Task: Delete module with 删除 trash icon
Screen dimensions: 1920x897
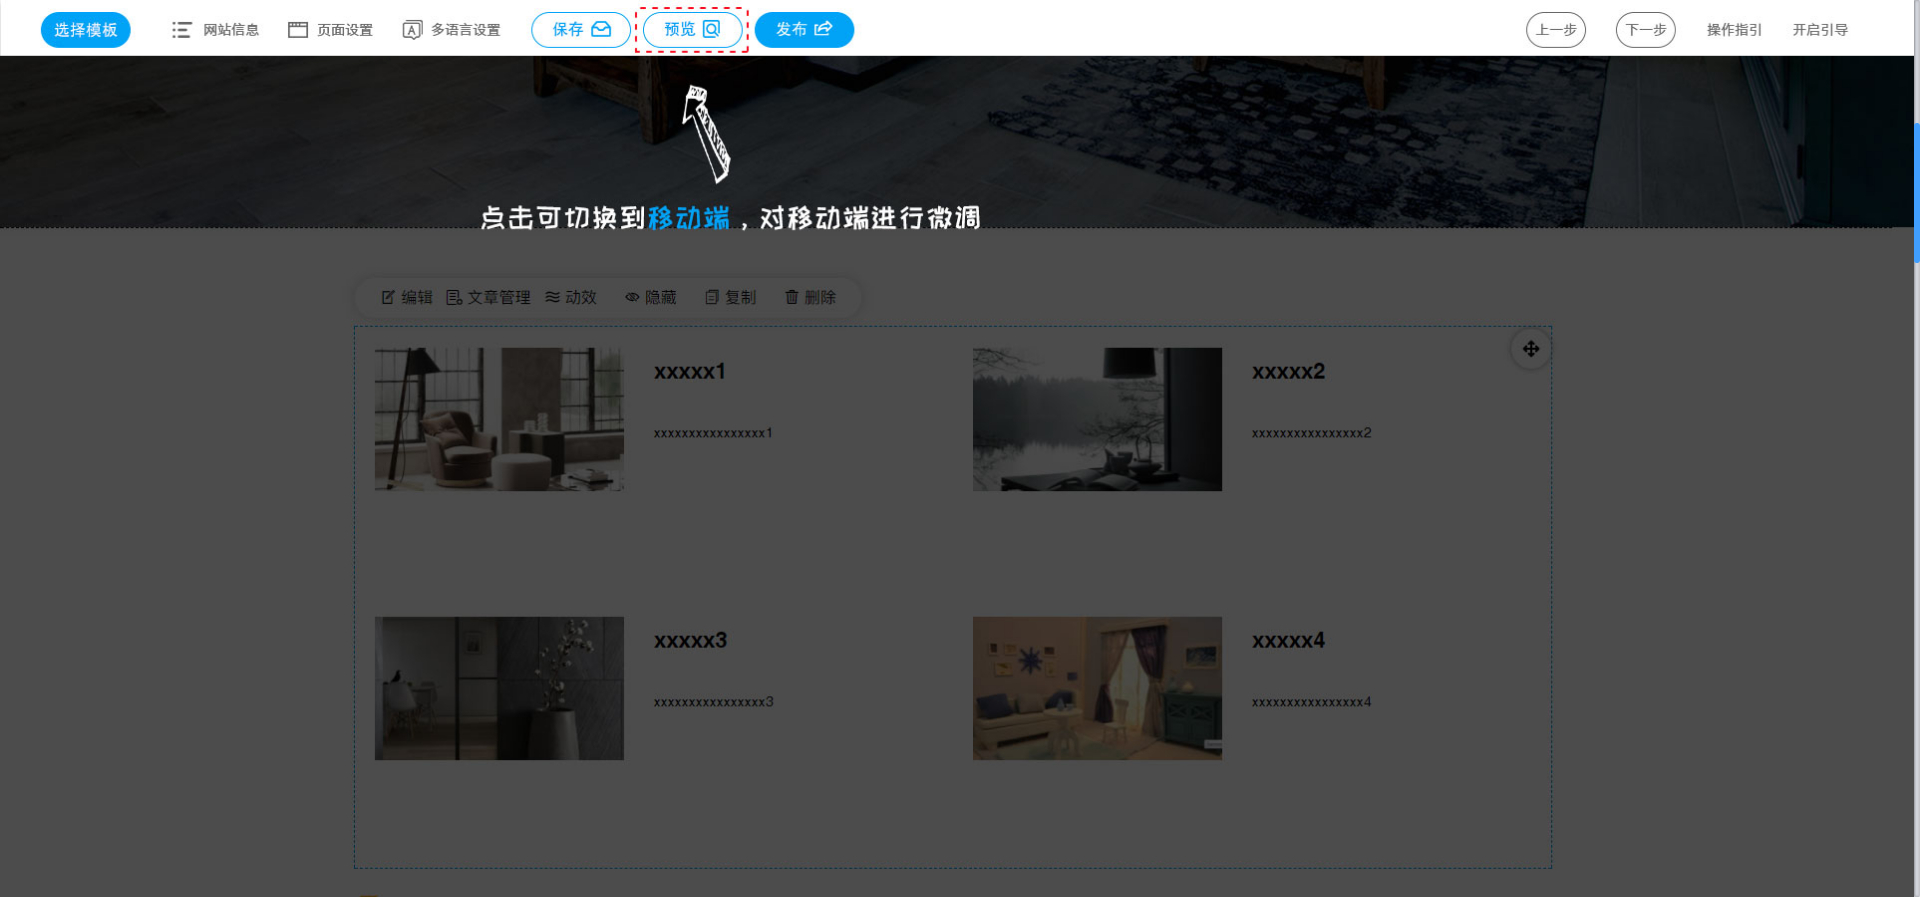Action: (792, 297)
